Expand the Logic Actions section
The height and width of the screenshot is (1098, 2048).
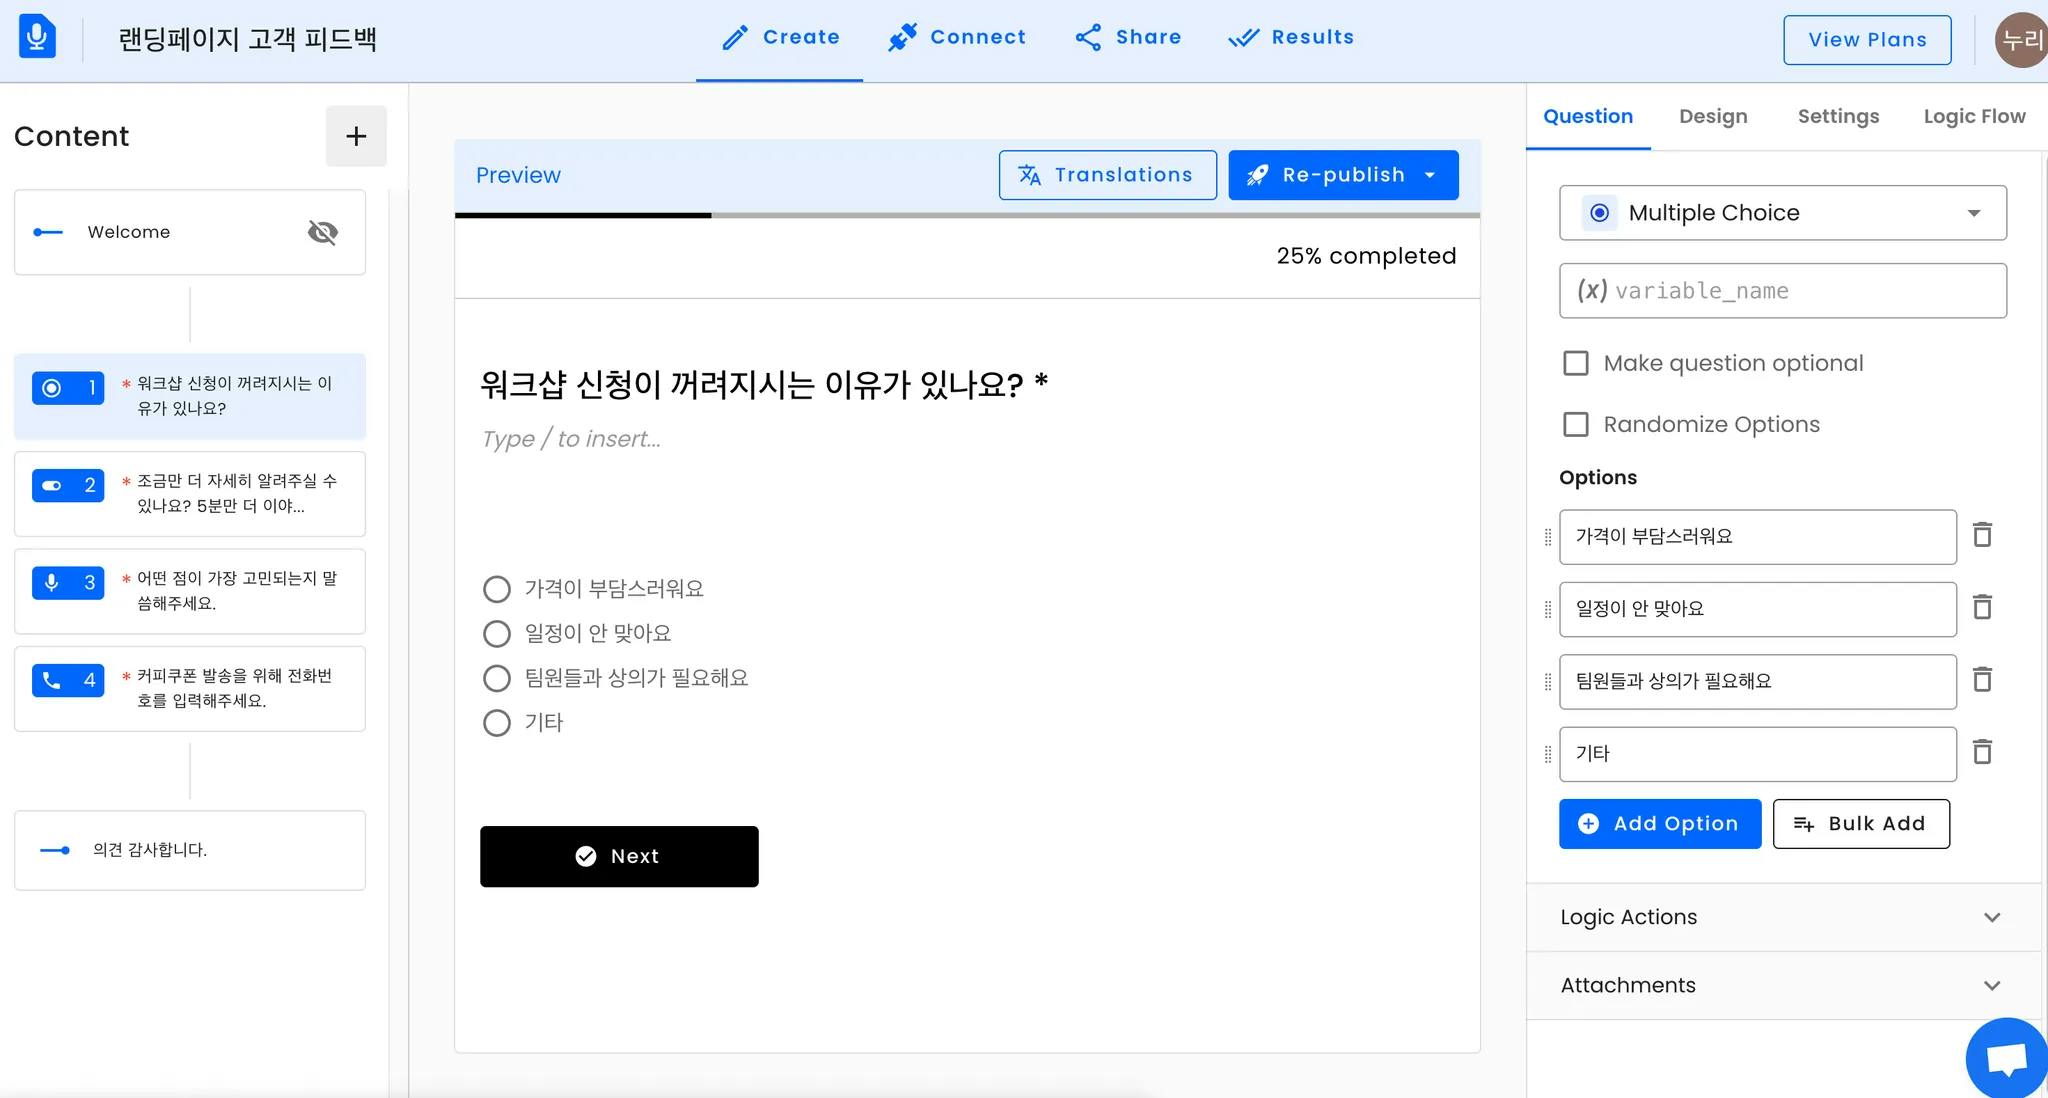1782,917
